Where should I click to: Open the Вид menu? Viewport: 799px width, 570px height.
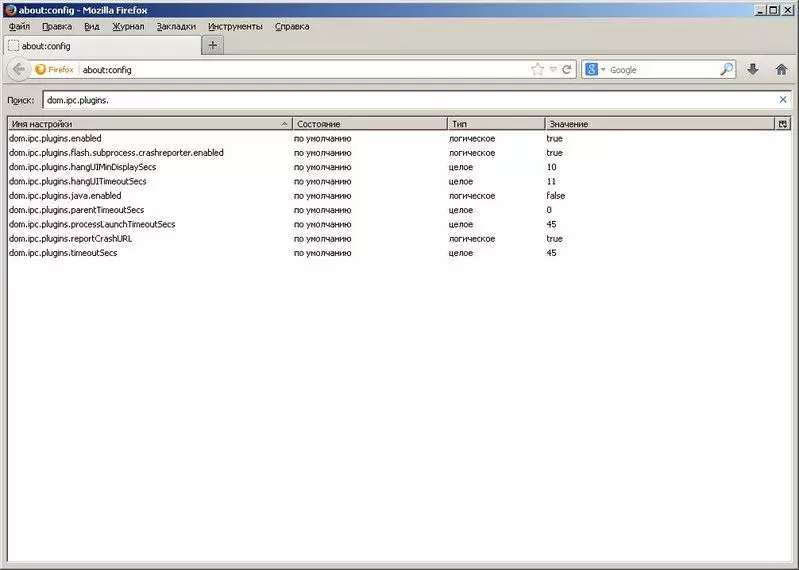92,26
